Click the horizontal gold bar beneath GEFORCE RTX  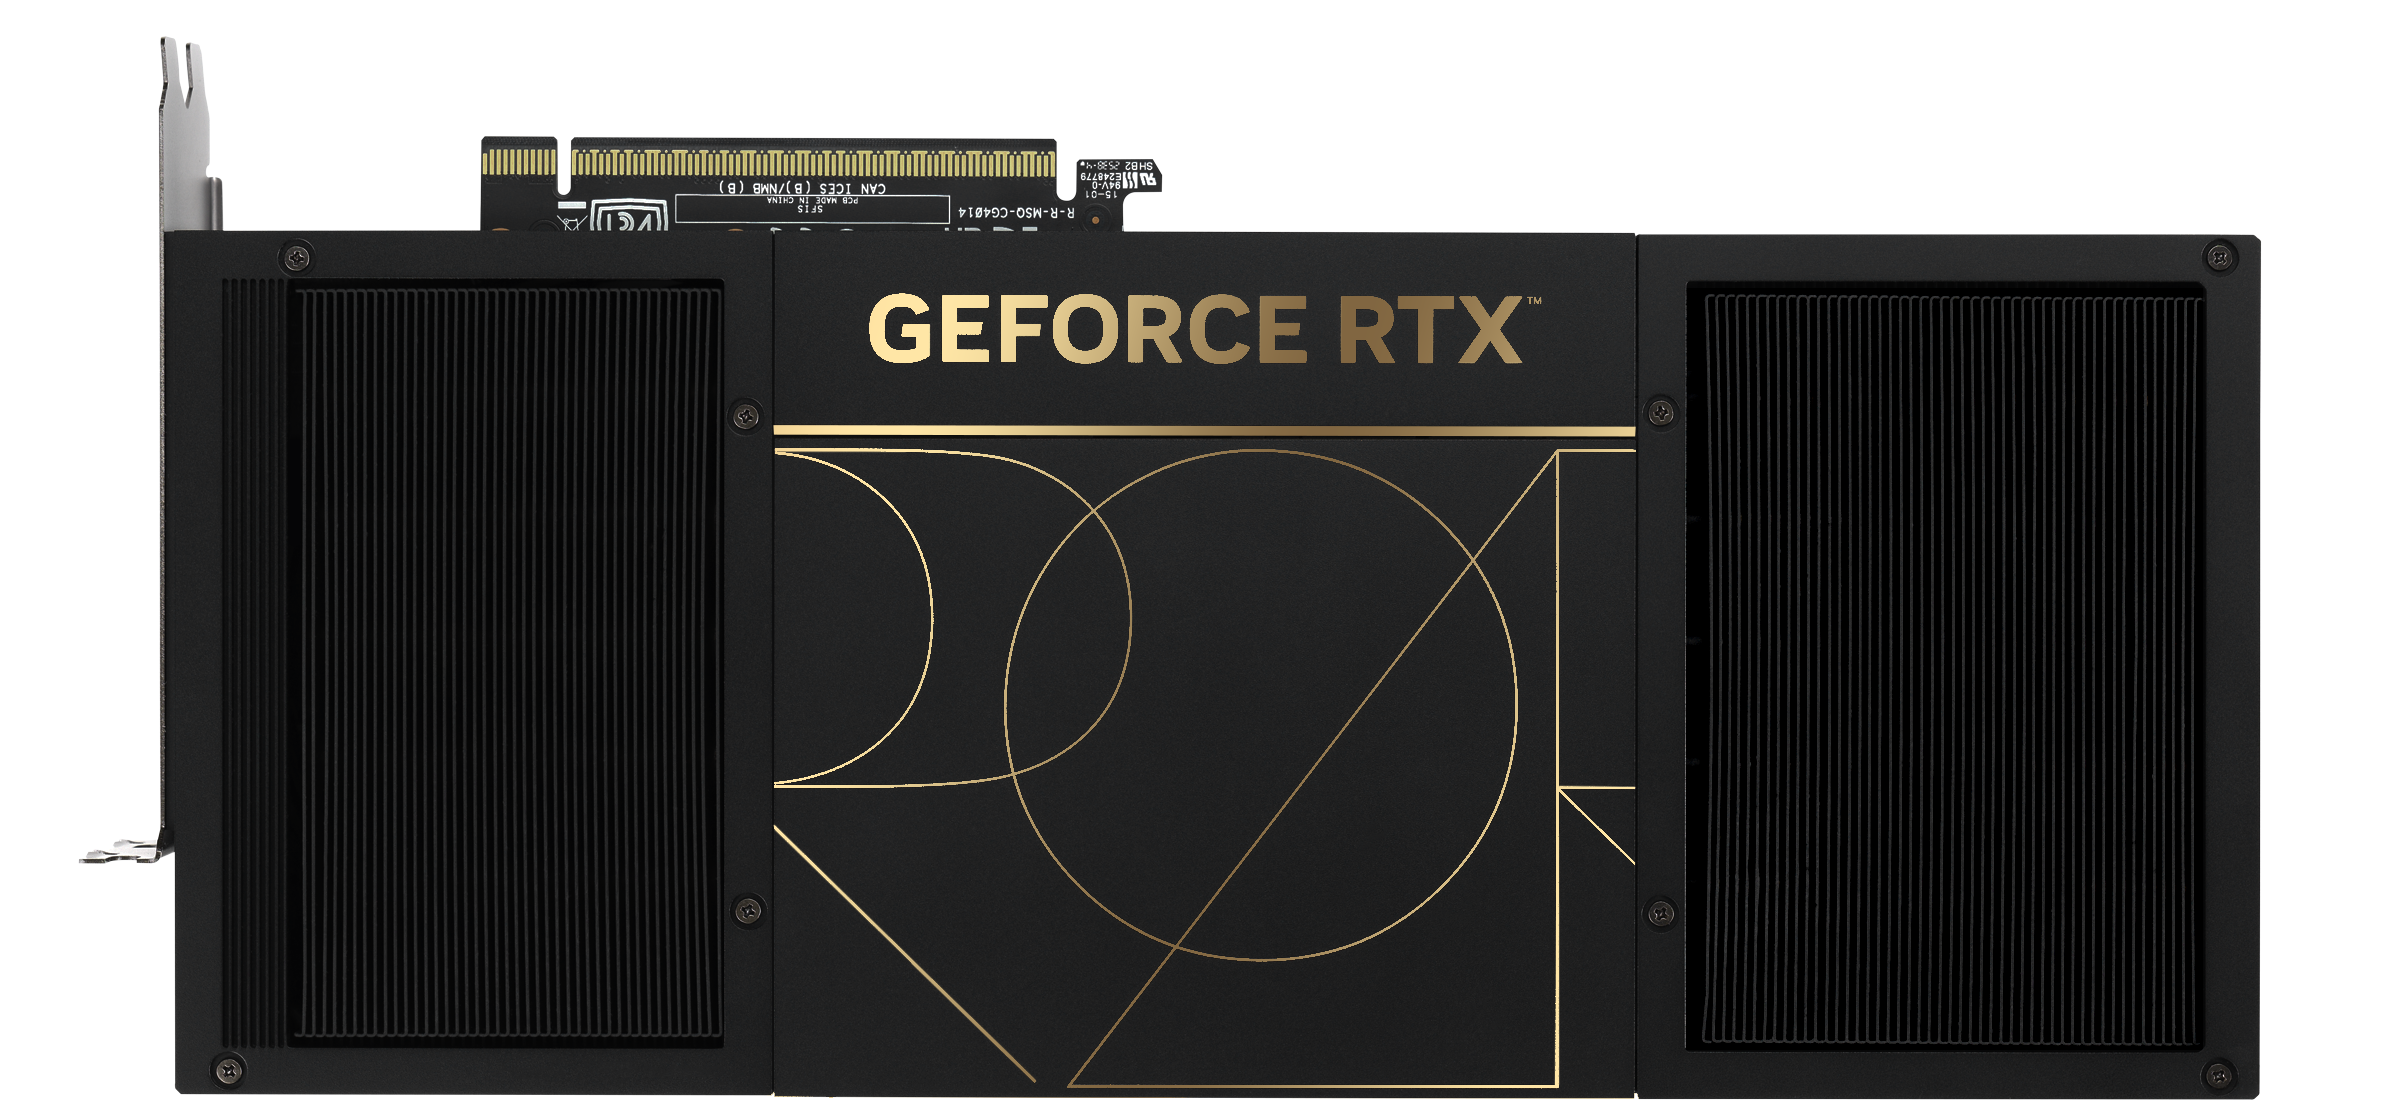[x=1204, y=431]
